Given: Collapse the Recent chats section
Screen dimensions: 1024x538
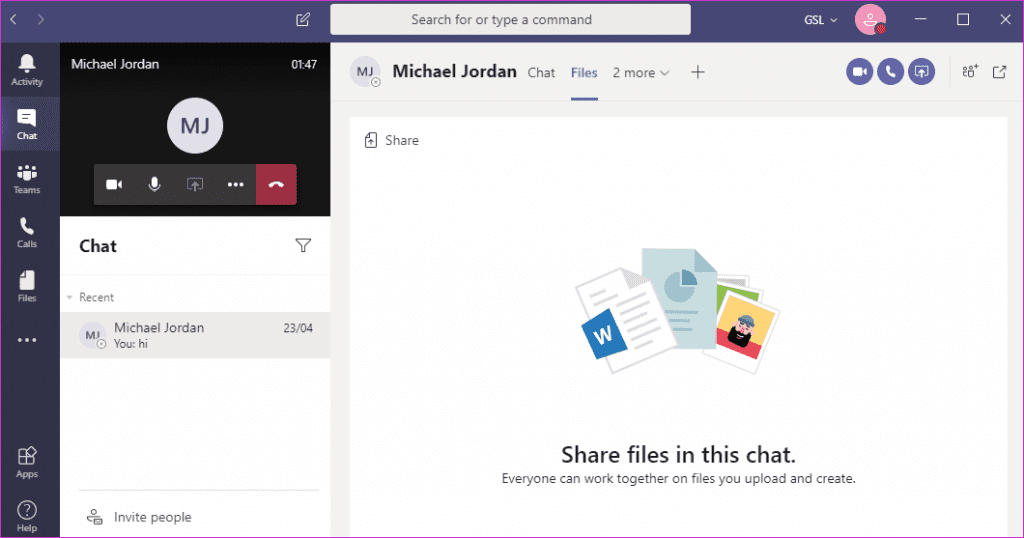Looking at the screenshot, I should click(70, 297).
